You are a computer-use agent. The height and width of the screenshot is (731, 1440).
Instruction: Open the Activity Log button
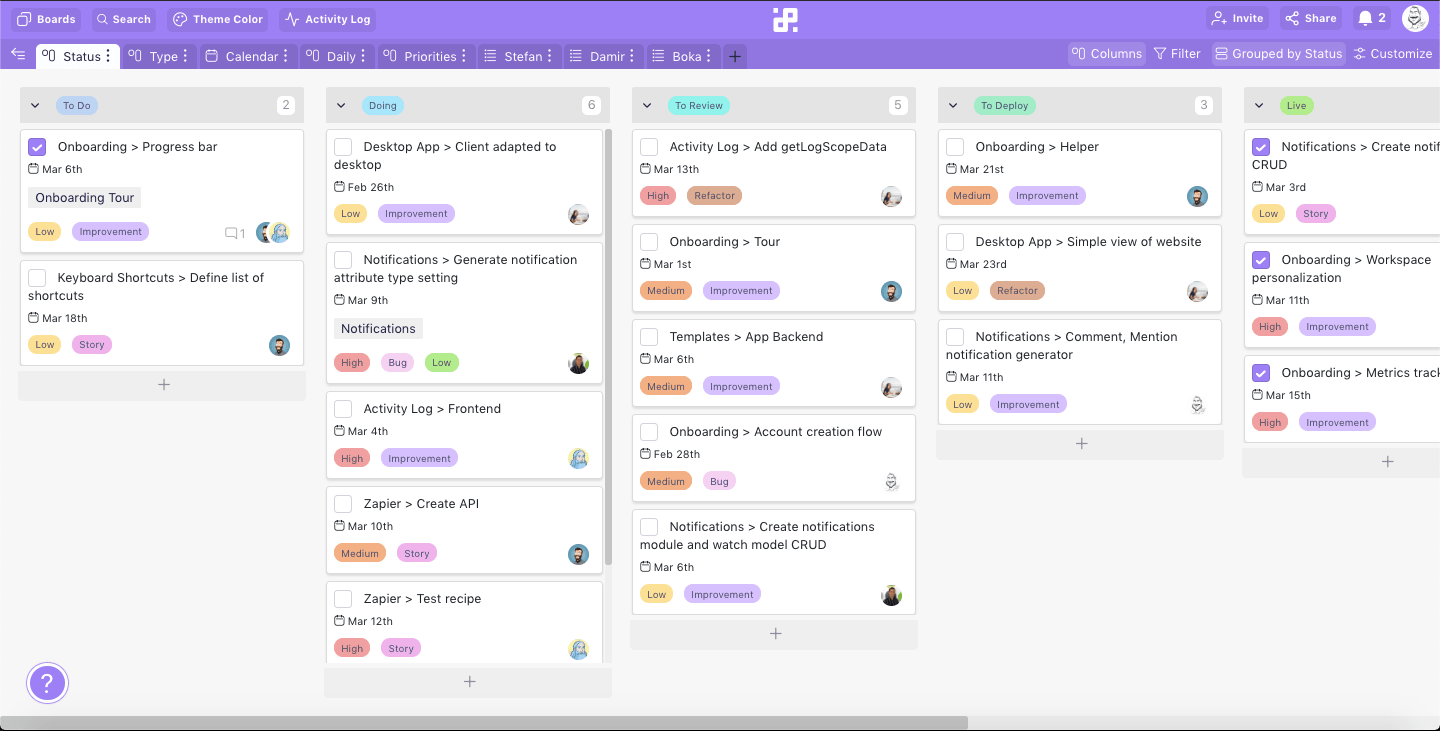click(327, 19)
